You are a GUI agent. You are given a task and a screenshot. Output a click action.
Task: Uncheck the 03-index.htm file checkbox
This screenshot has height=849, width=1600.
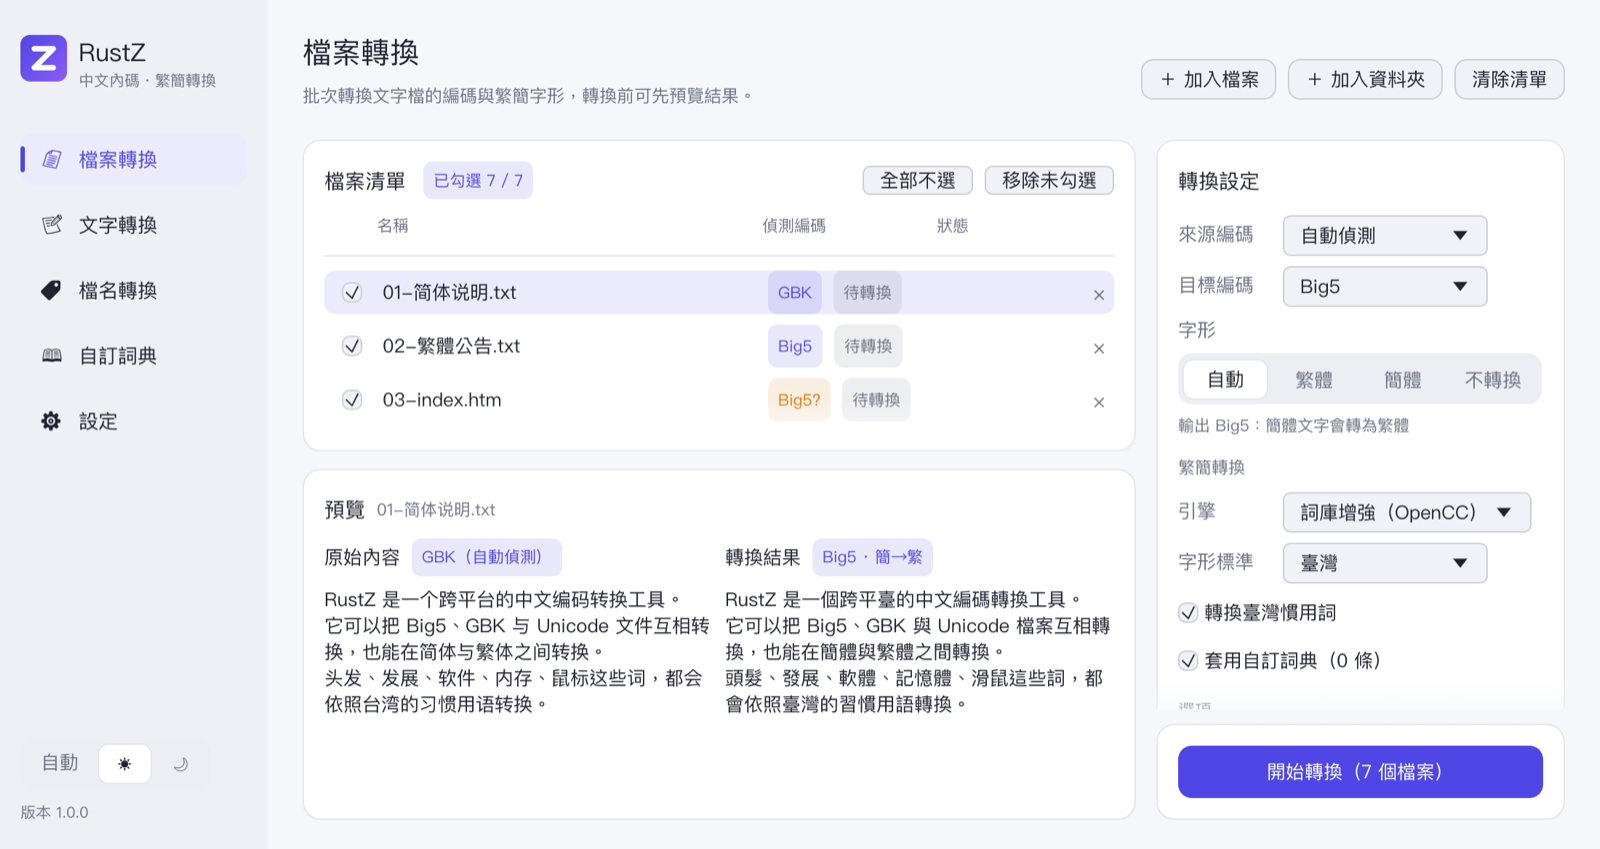[x=352, y=400]
